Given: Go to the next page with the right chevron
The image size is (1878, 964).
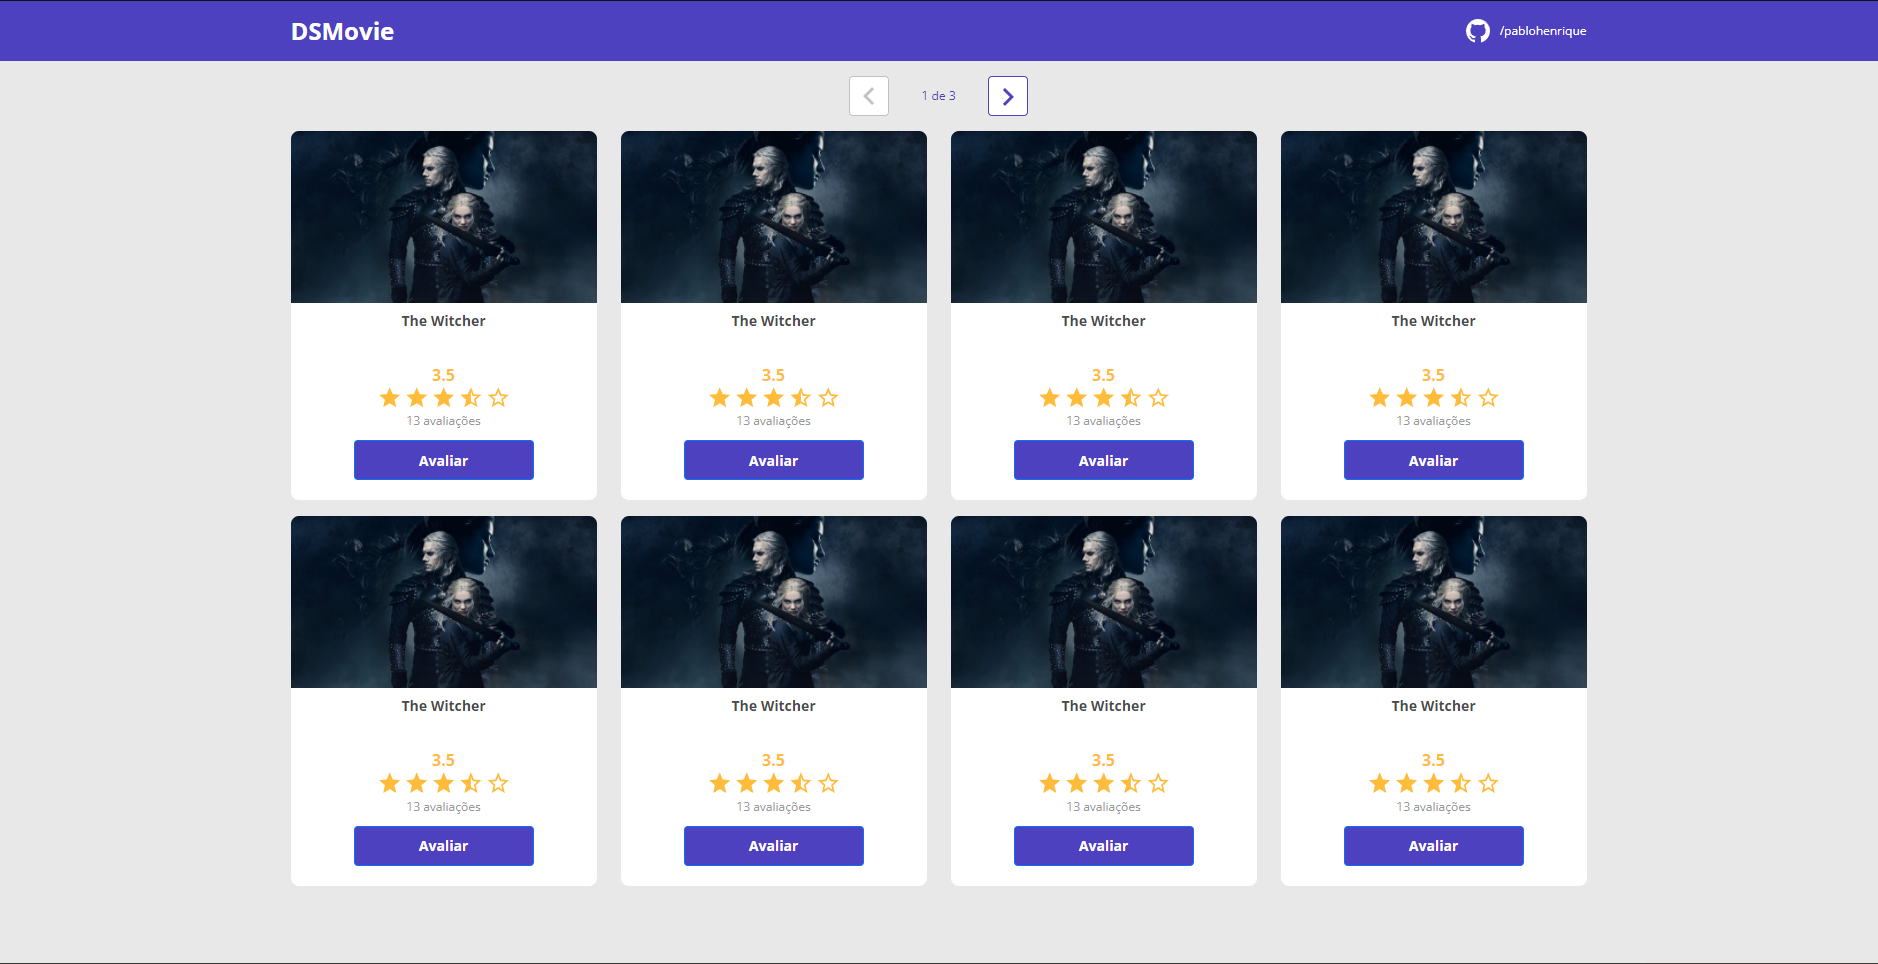Looking at the screenshot, I should point(1007,96).
